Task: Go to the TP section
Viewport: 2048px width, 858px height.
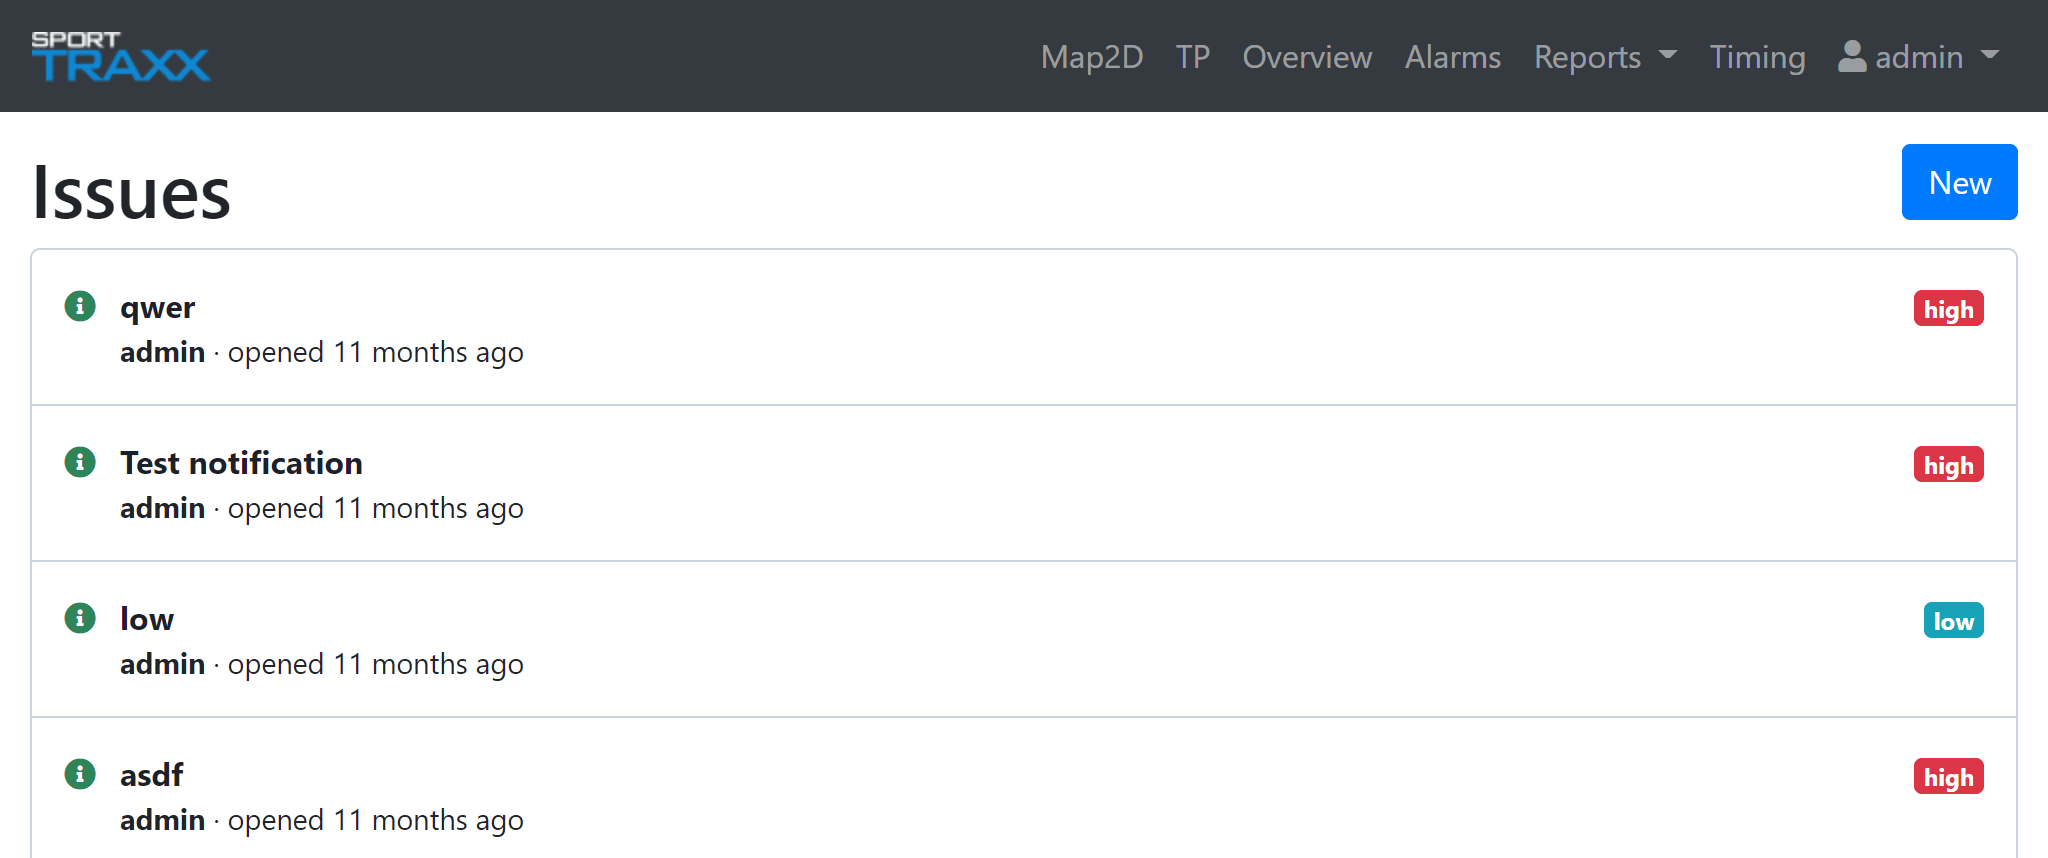Action: click(1192, 57)
